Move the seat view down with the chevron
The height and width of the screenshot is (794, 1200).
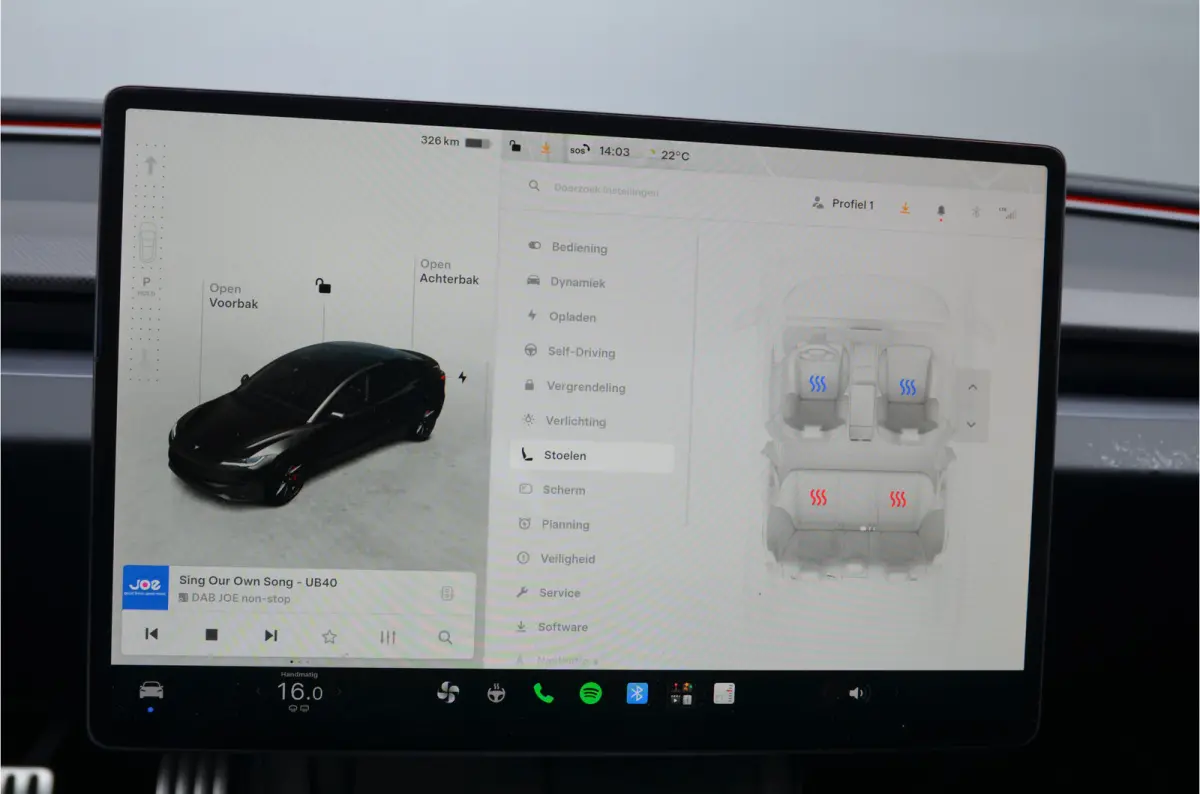coord(972,424)
